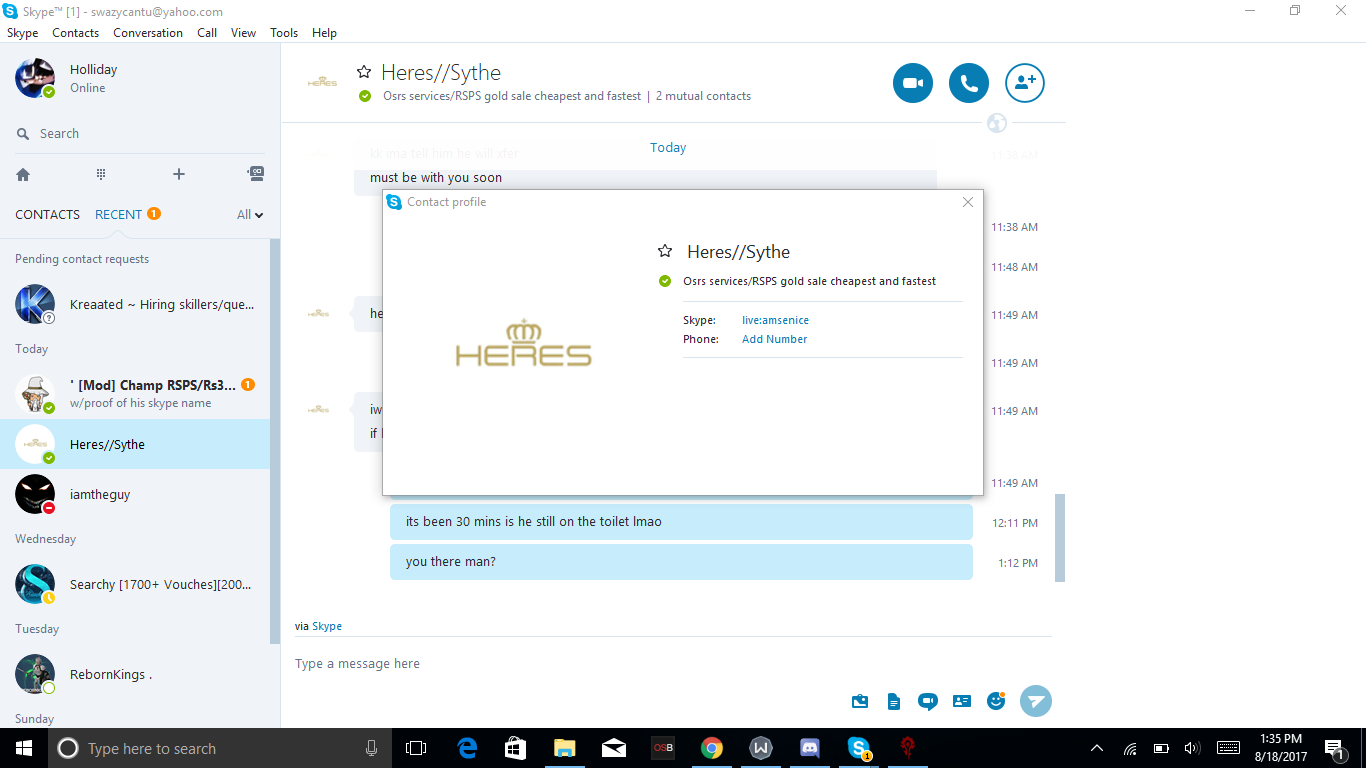Open Discord from the taskbar
This screenshot has width=1366, height=768.
click(810, 748)
